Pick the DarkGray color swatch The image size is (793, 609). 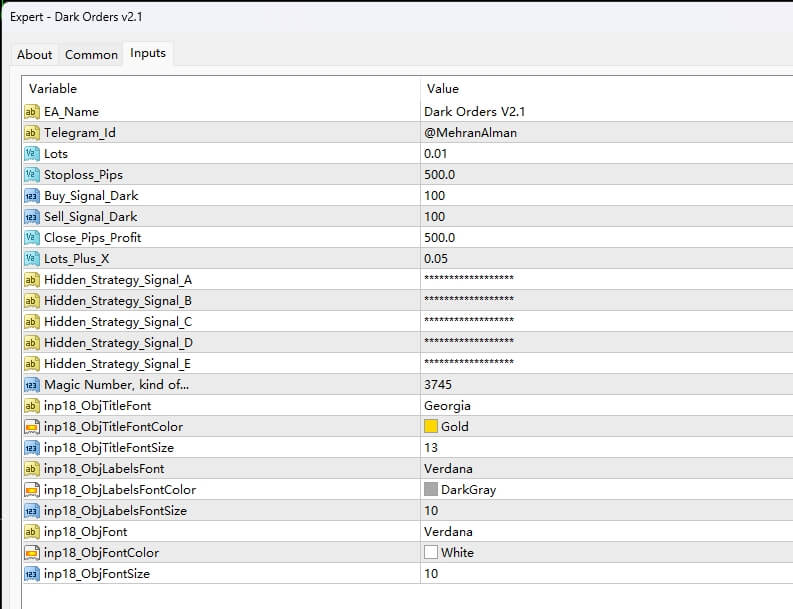point(431,489)
